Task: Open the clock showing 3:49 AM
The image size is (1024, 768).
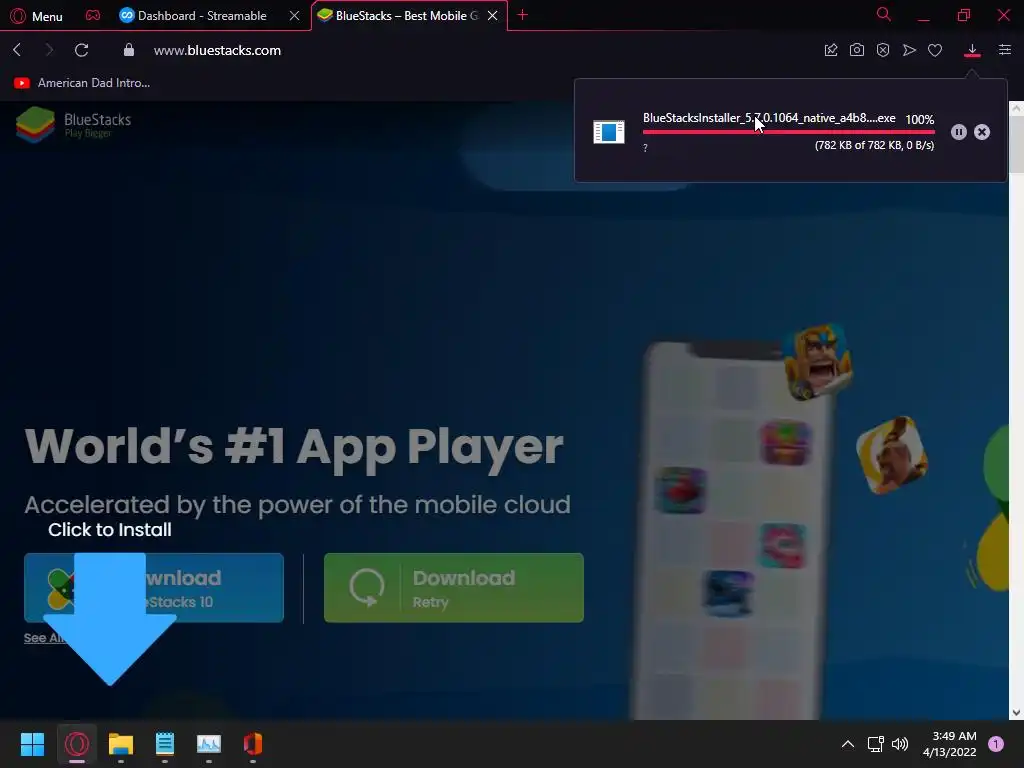Action: click(x=950, y=744)
